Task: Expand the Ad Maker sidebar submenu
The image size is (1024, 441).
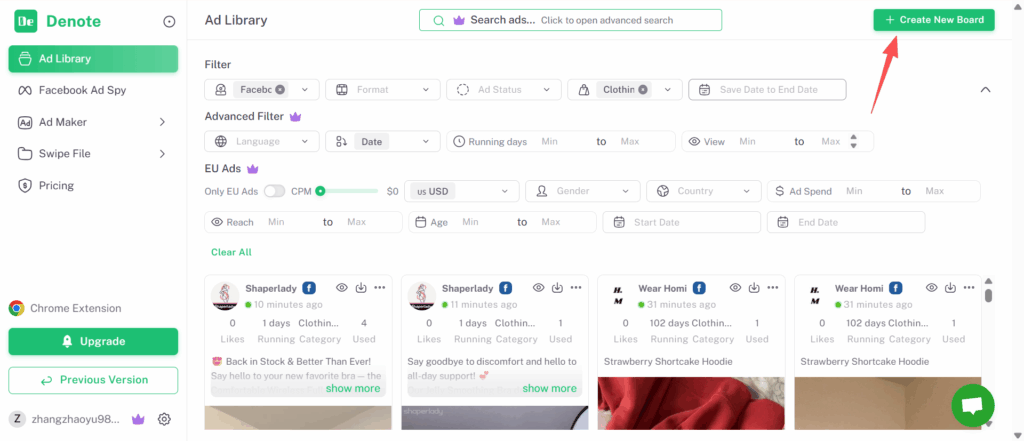Action: (162, 122)
